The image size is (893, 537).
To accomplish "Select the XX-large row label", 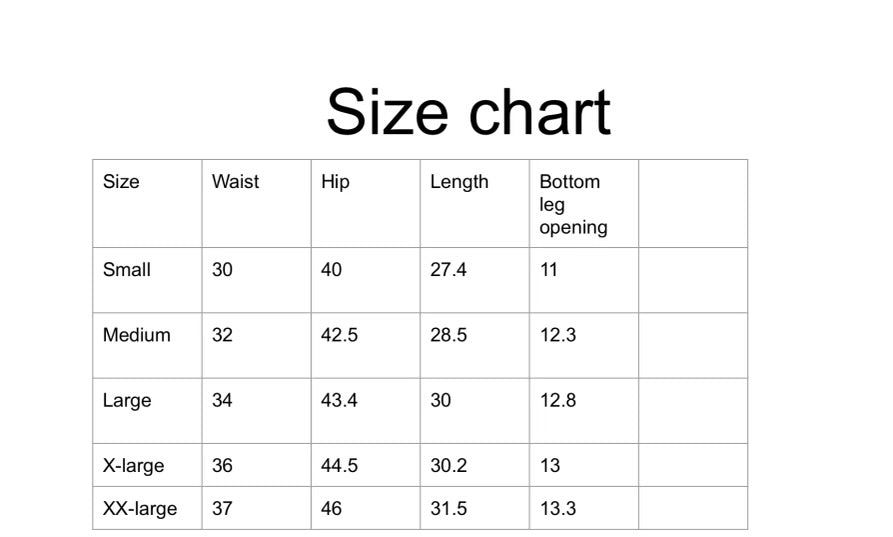I will (140, 509).
